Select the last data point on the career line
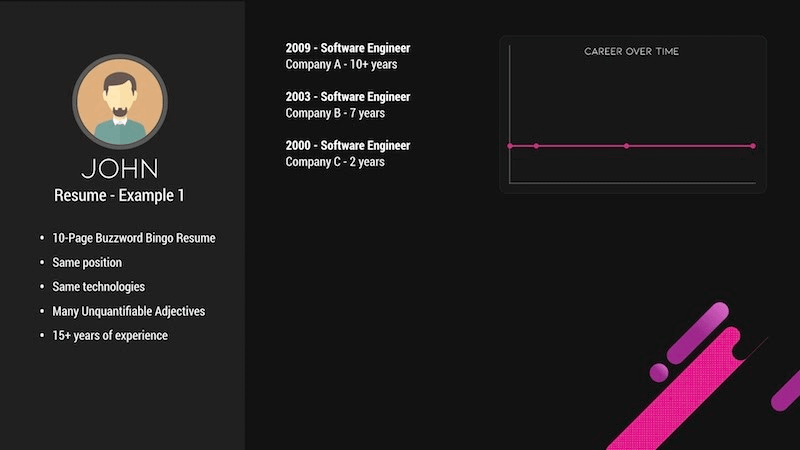This screenshot has width=800, height=450. point(753,146)
